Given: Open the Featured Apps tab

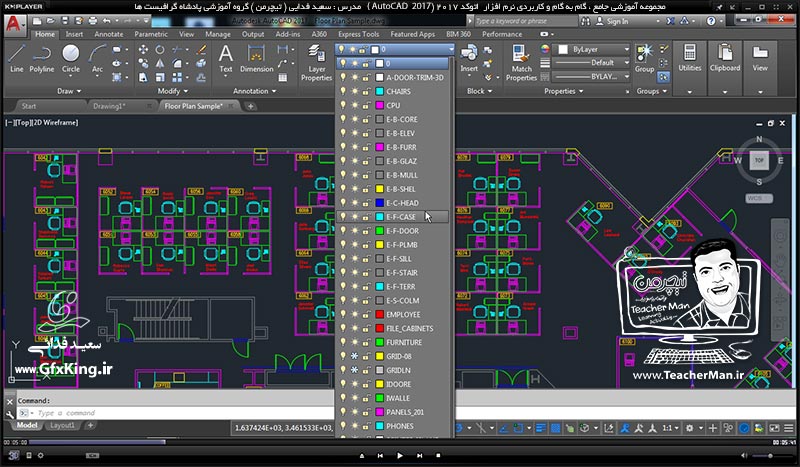Looking at the screenshot, I should 413,34.
